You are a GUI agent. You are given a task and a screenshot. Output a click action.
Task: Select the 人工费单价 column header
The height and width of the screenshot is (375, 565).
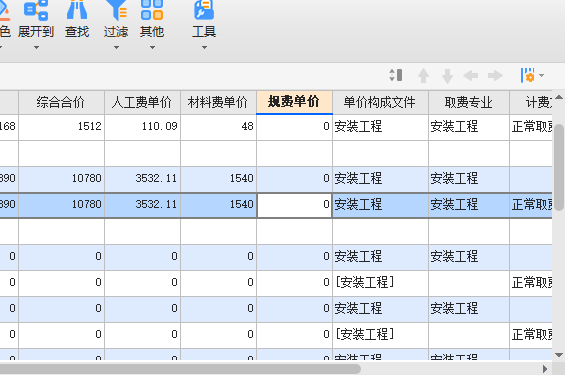click(143, 103)
